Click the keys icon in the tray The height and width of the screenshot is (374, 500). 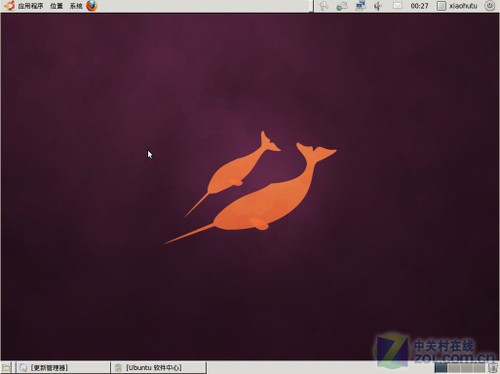[323, 6]
